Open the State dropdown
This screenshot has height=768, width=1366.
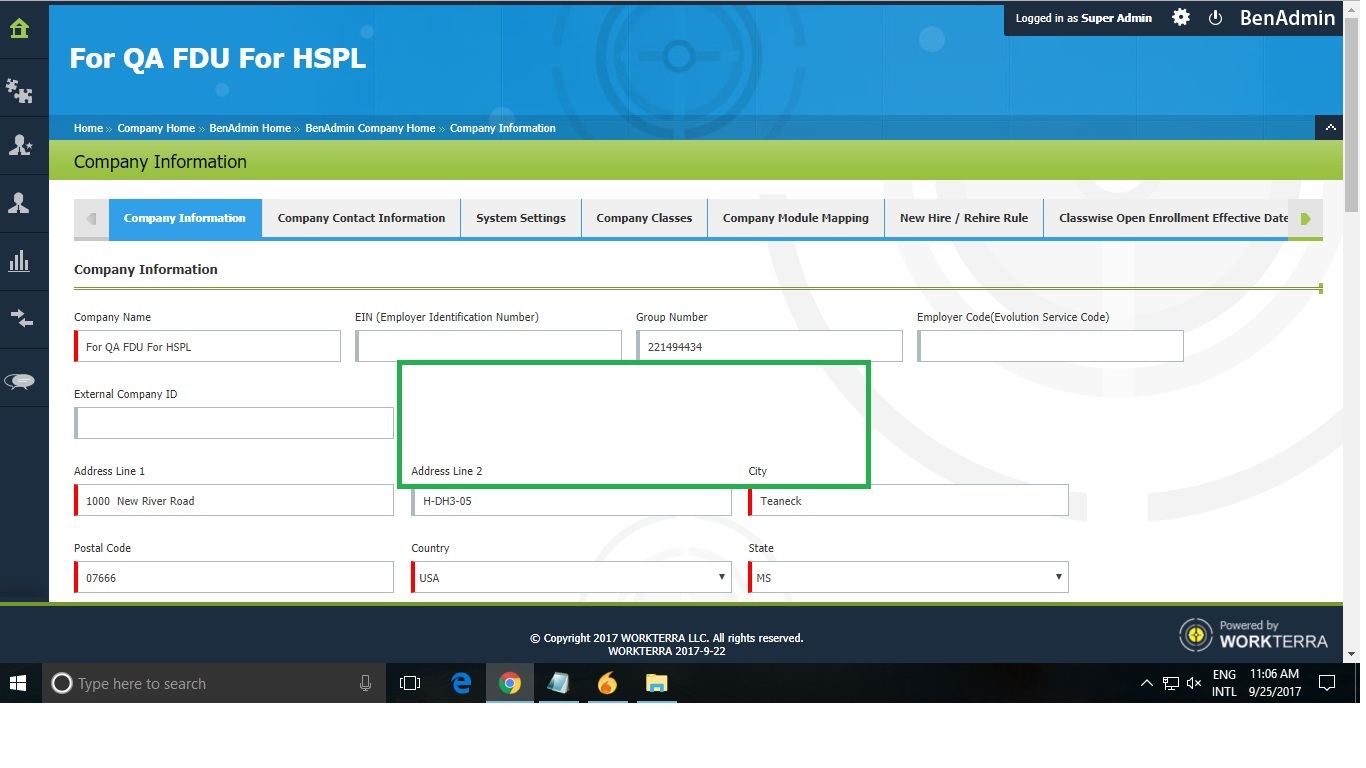(x=908, y=577)
